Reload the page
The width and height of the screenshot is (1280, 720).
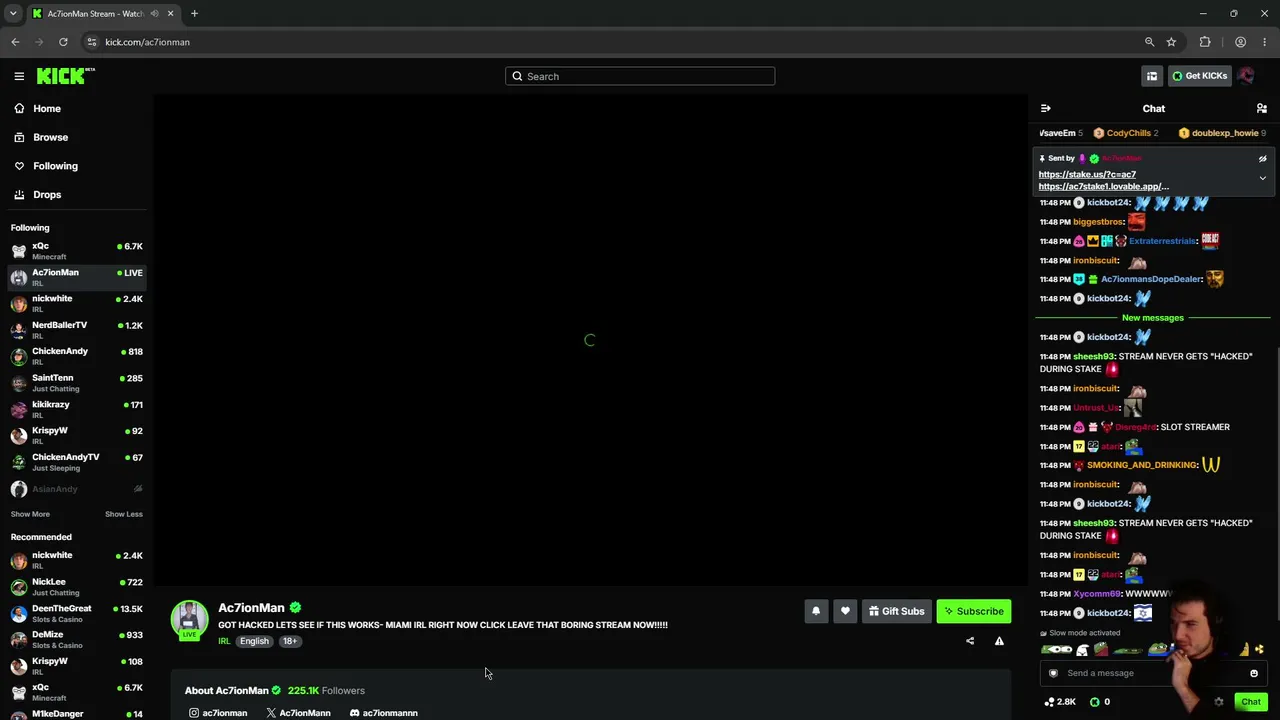pos(63,42)
